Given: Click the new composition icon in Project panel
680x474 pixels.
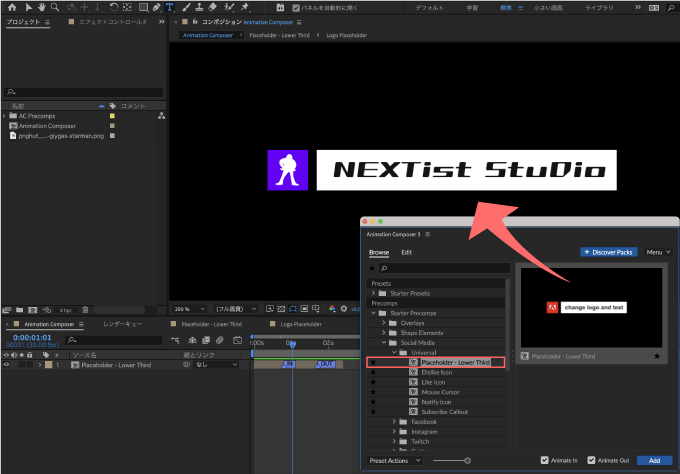Looking at the screenshot, I should [x=33, y=310].
